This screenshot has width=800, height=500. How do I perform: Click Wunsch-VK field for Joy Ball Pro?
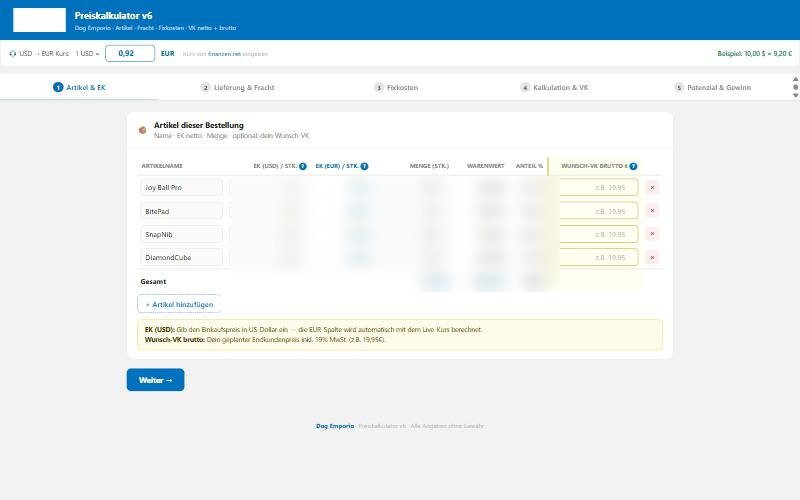(598, 188)
